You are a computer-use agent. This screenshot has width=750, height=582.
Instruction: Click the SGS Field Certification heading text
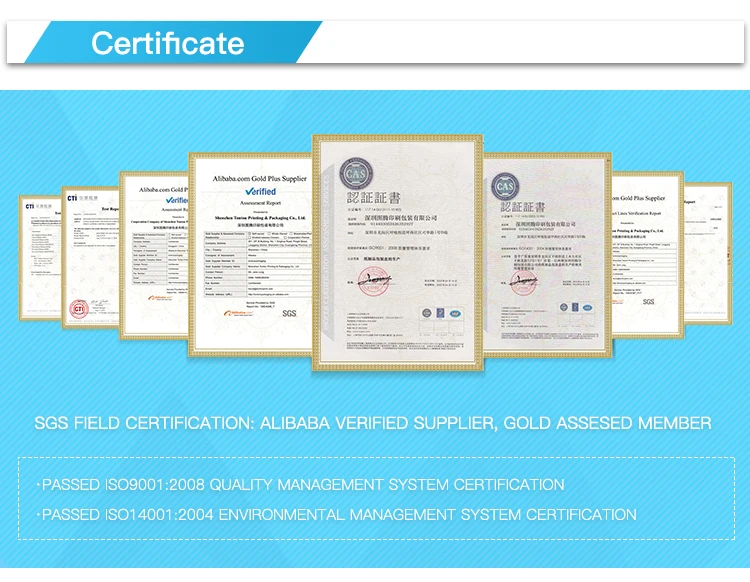point(373,423)
